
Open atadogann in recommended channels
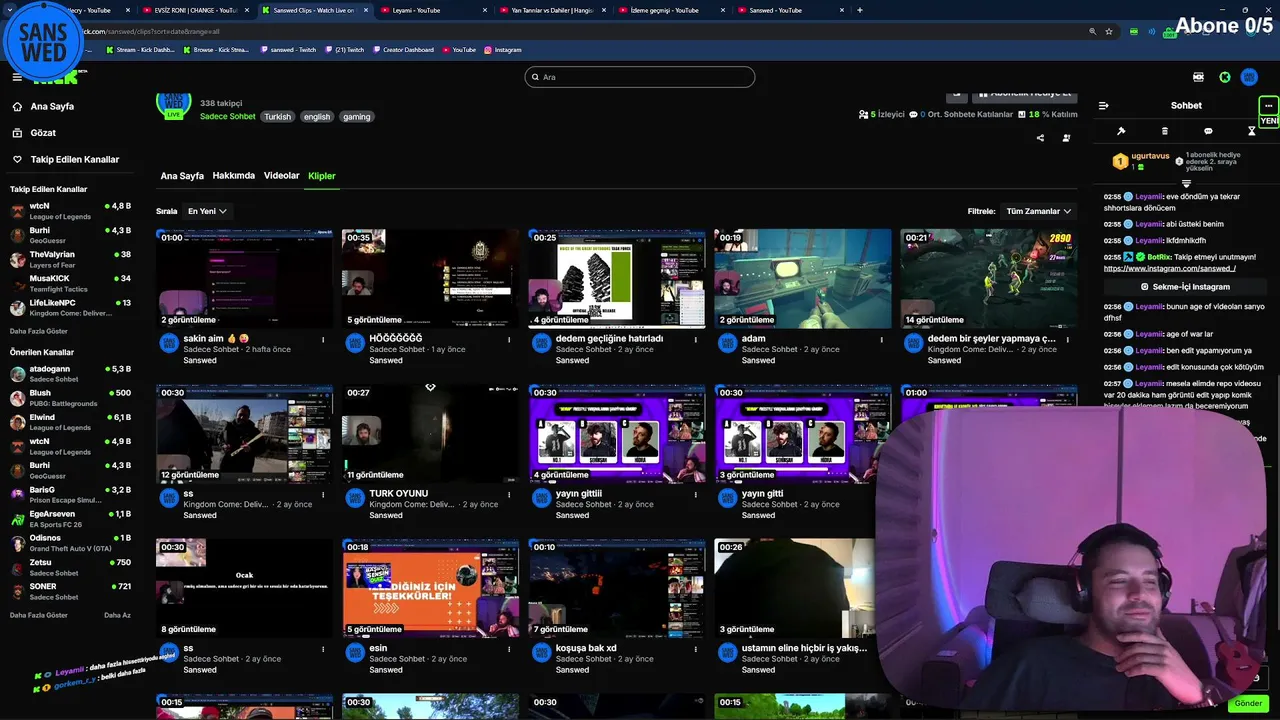[70, 374]
